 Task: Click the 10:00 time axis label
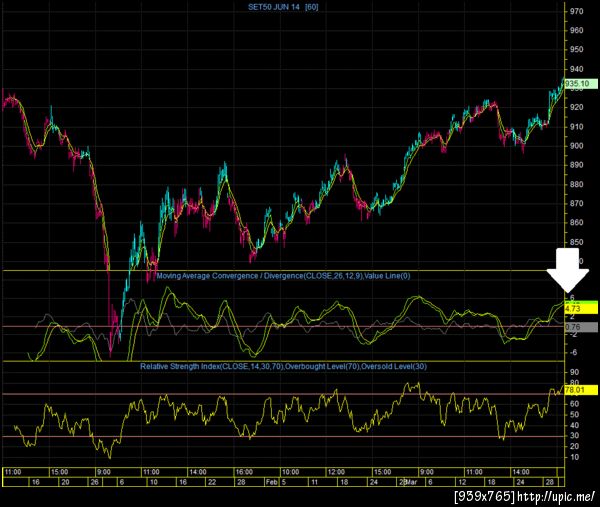290,472
